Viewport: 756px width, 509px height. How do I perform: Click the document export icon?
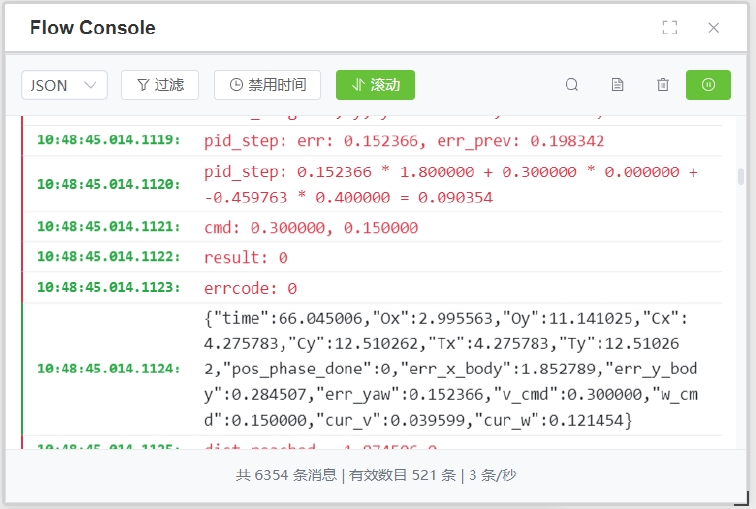[617, 85]
